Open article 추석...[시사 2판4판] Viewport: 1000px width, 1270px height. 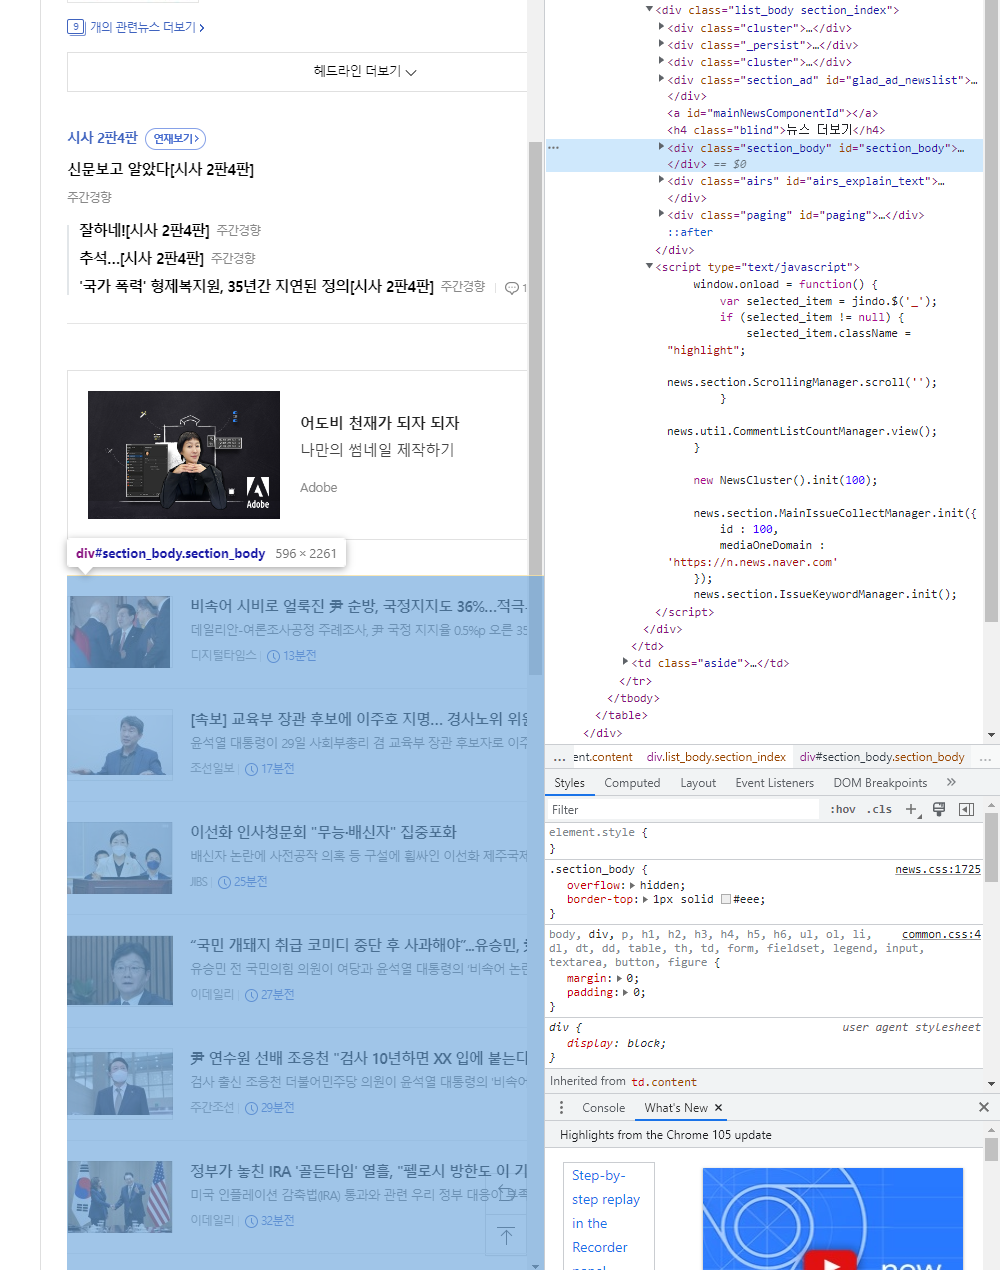pyautogui.click(x=141, y=259)
